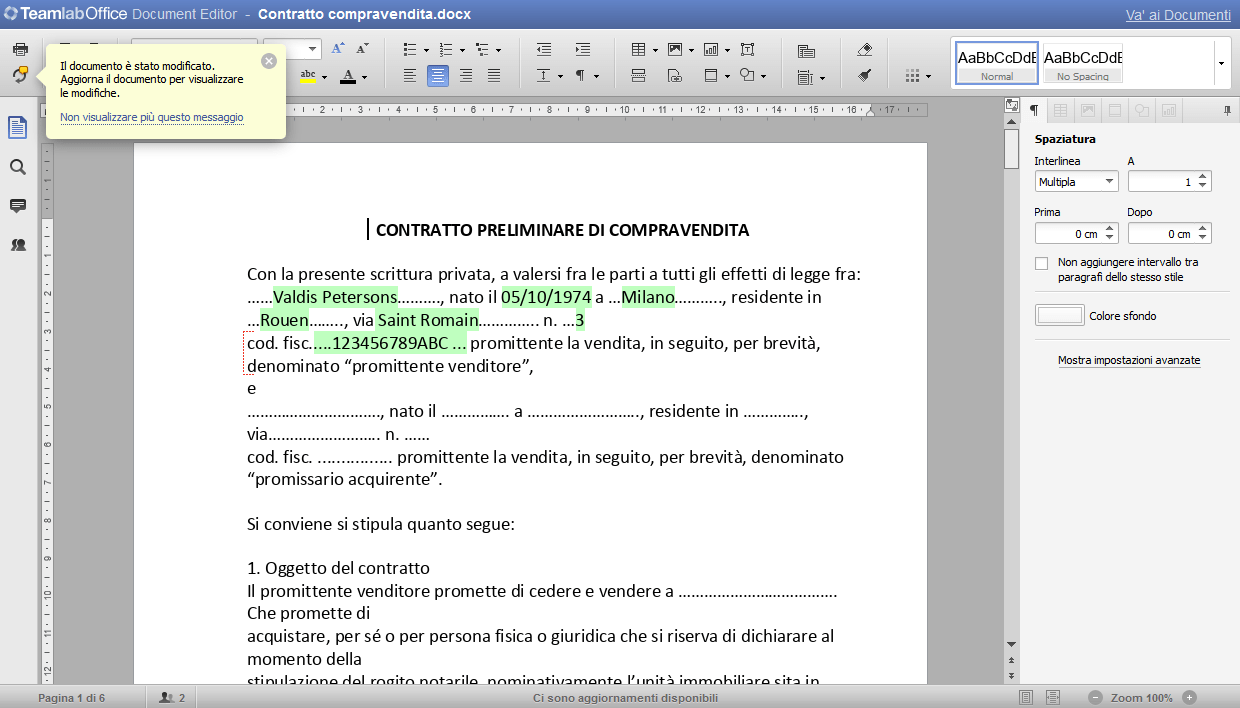
Task: Open the font size dropdown
Action: point(313,49)
